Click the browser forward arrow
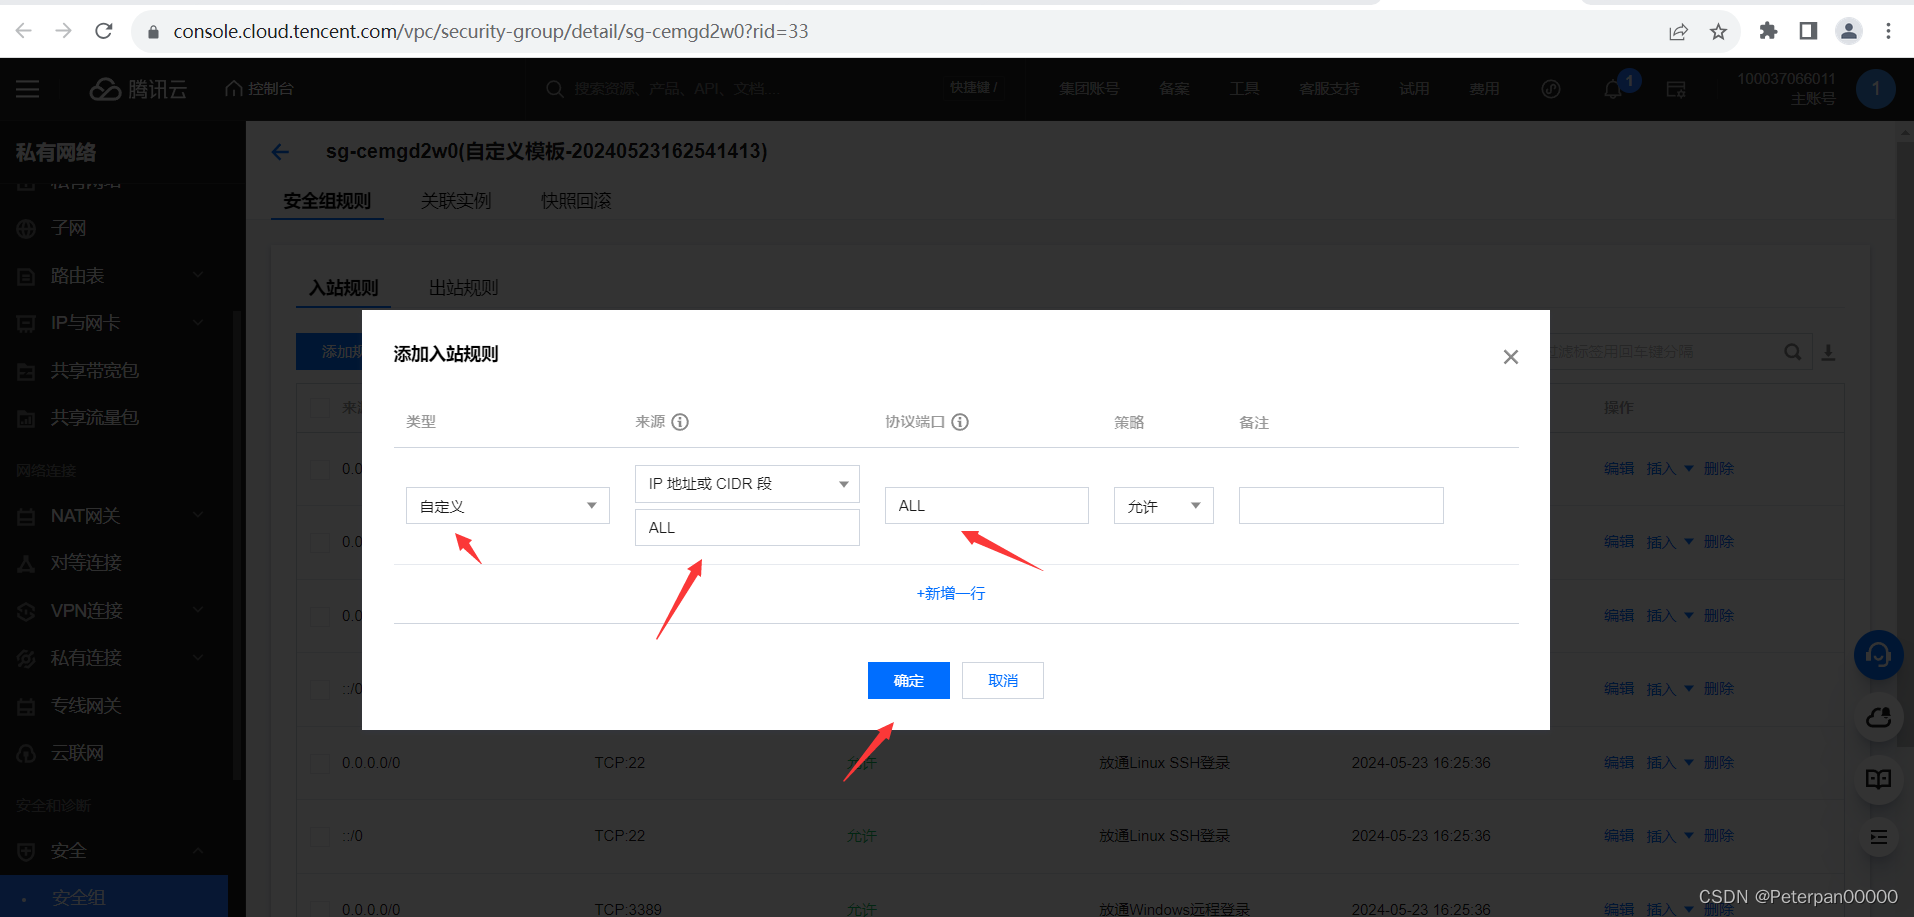Screen dimensions: 1914x917 coord(64,31)
